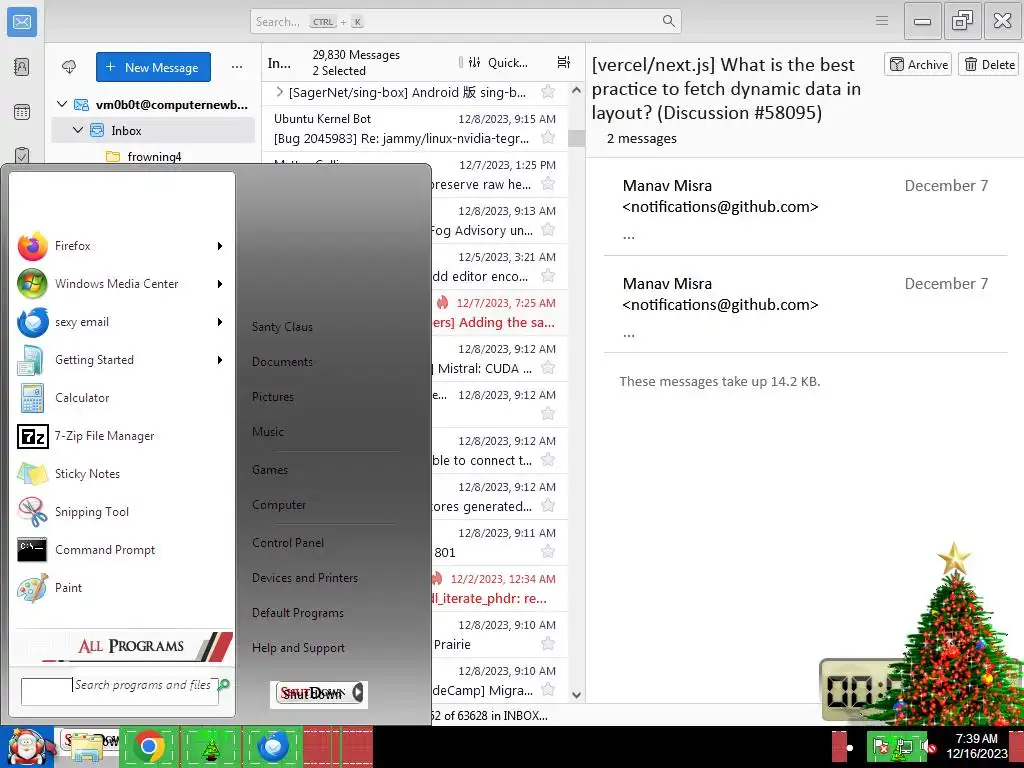Click the magnifier icon in the search bar
The height and width of the screenshot is (768, 1024).
point(668,21)
